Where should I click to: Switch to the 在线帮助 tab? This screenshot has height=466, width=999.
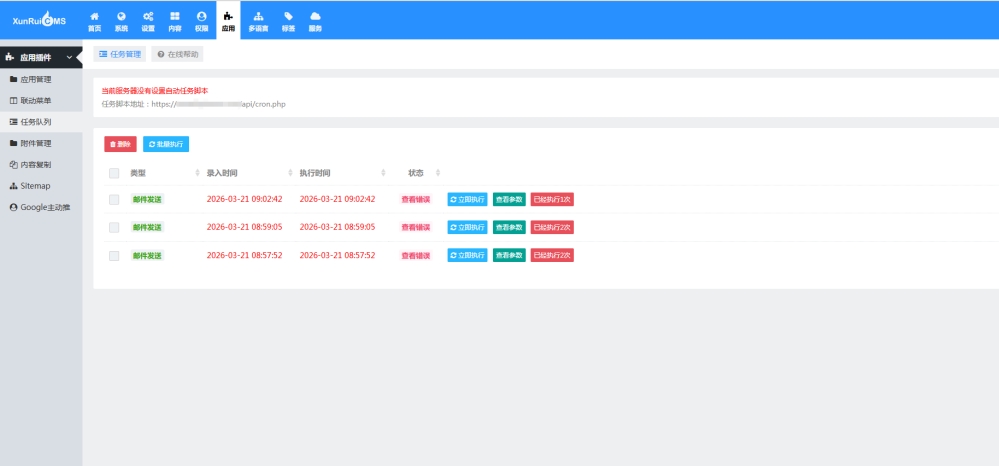coord(177,54)
